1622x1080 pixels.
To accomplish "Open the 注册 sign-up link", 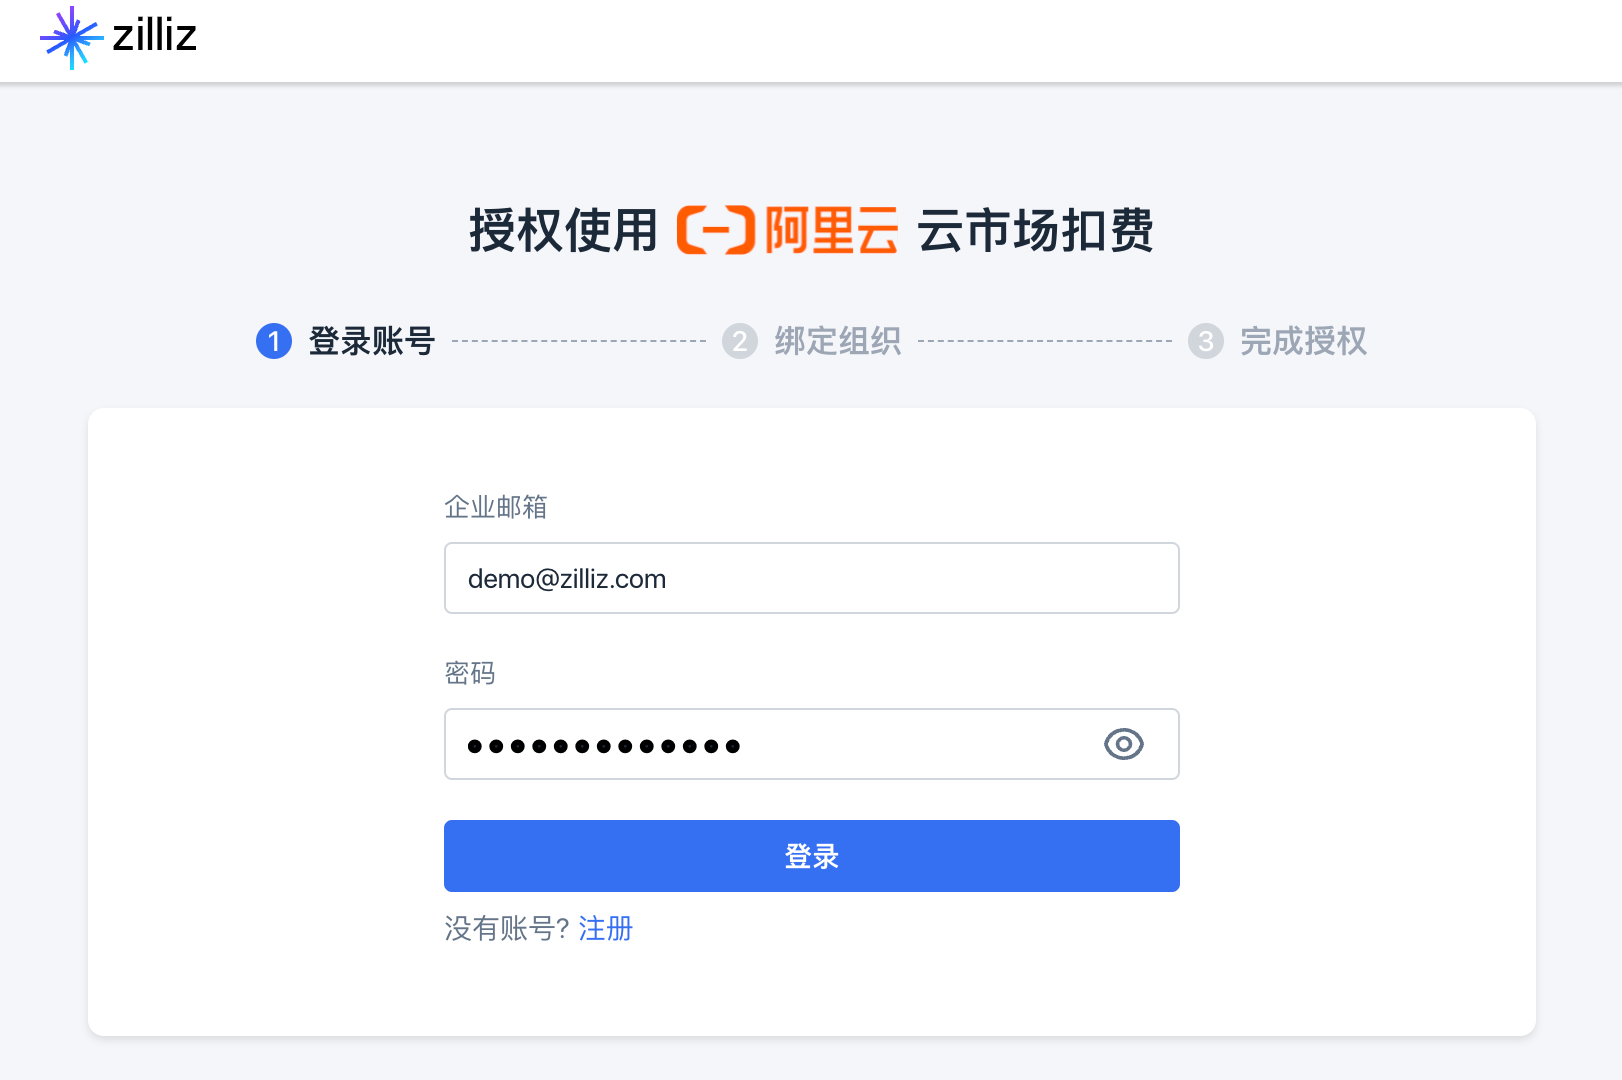I will point(606,929).
